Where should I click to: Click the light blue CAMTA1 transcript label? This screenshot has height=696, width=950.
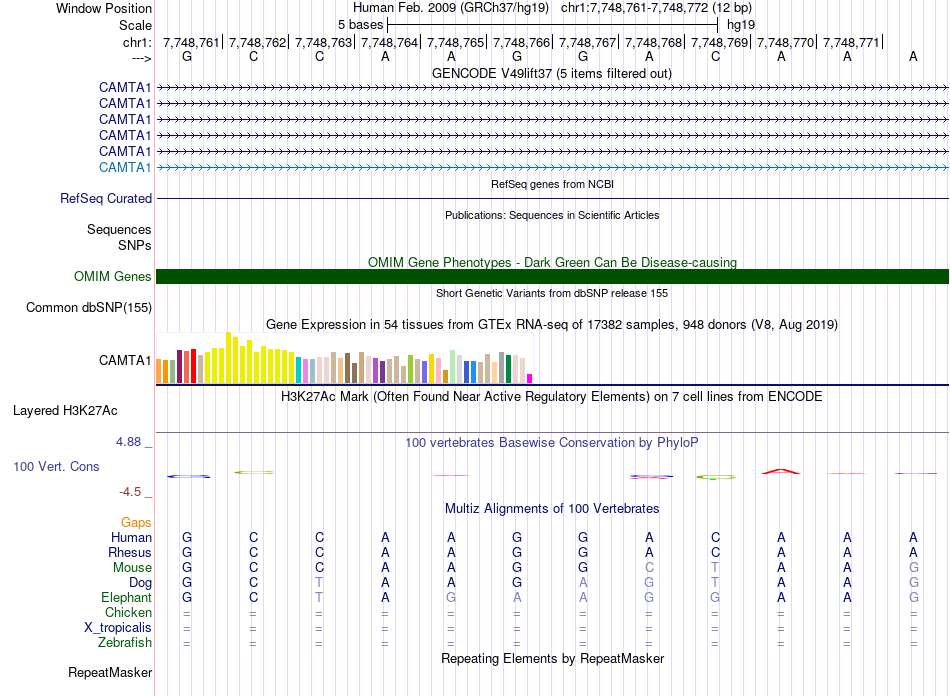tap(125, 167)
